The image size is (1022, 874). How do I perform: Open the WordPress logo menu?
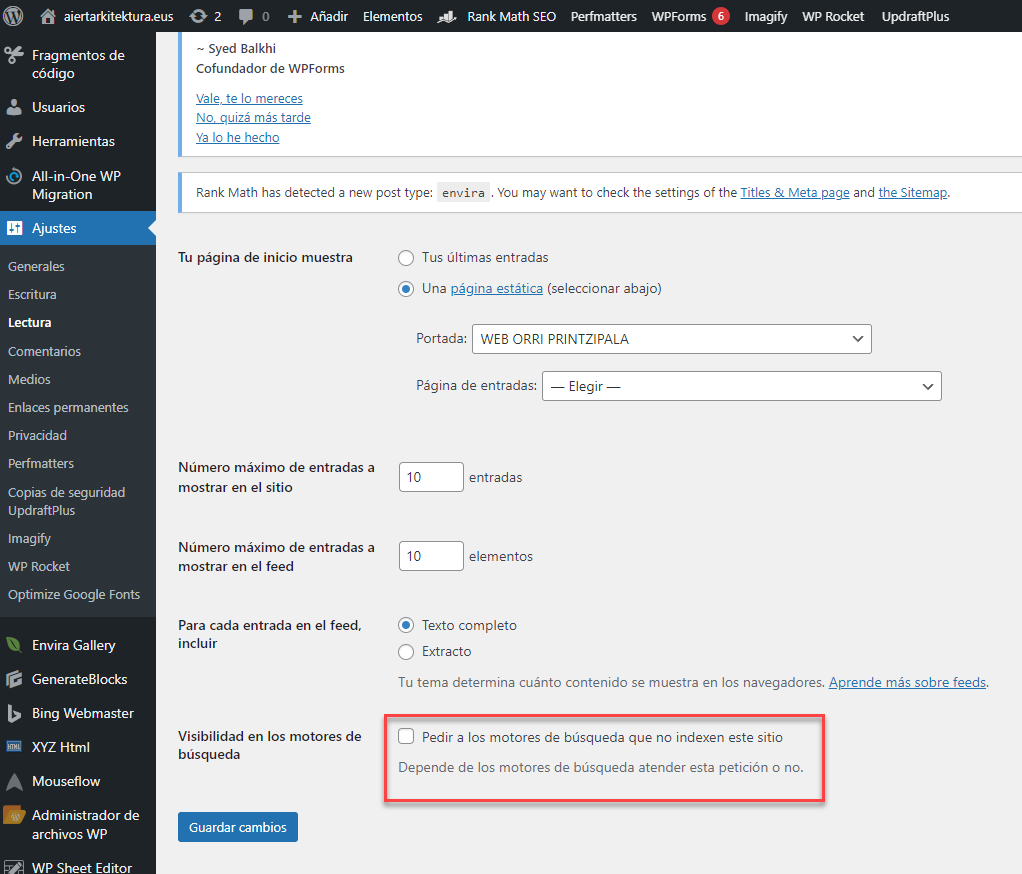[13, 16]
